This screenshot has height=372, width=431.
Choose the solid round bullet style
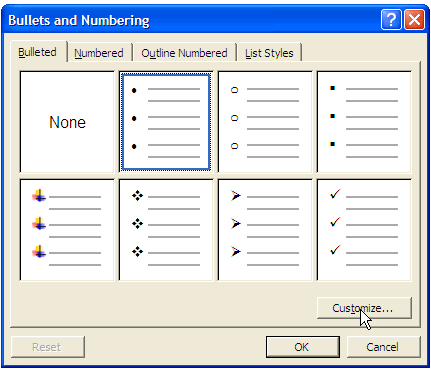pyautogui.click(x=166, y=122)
